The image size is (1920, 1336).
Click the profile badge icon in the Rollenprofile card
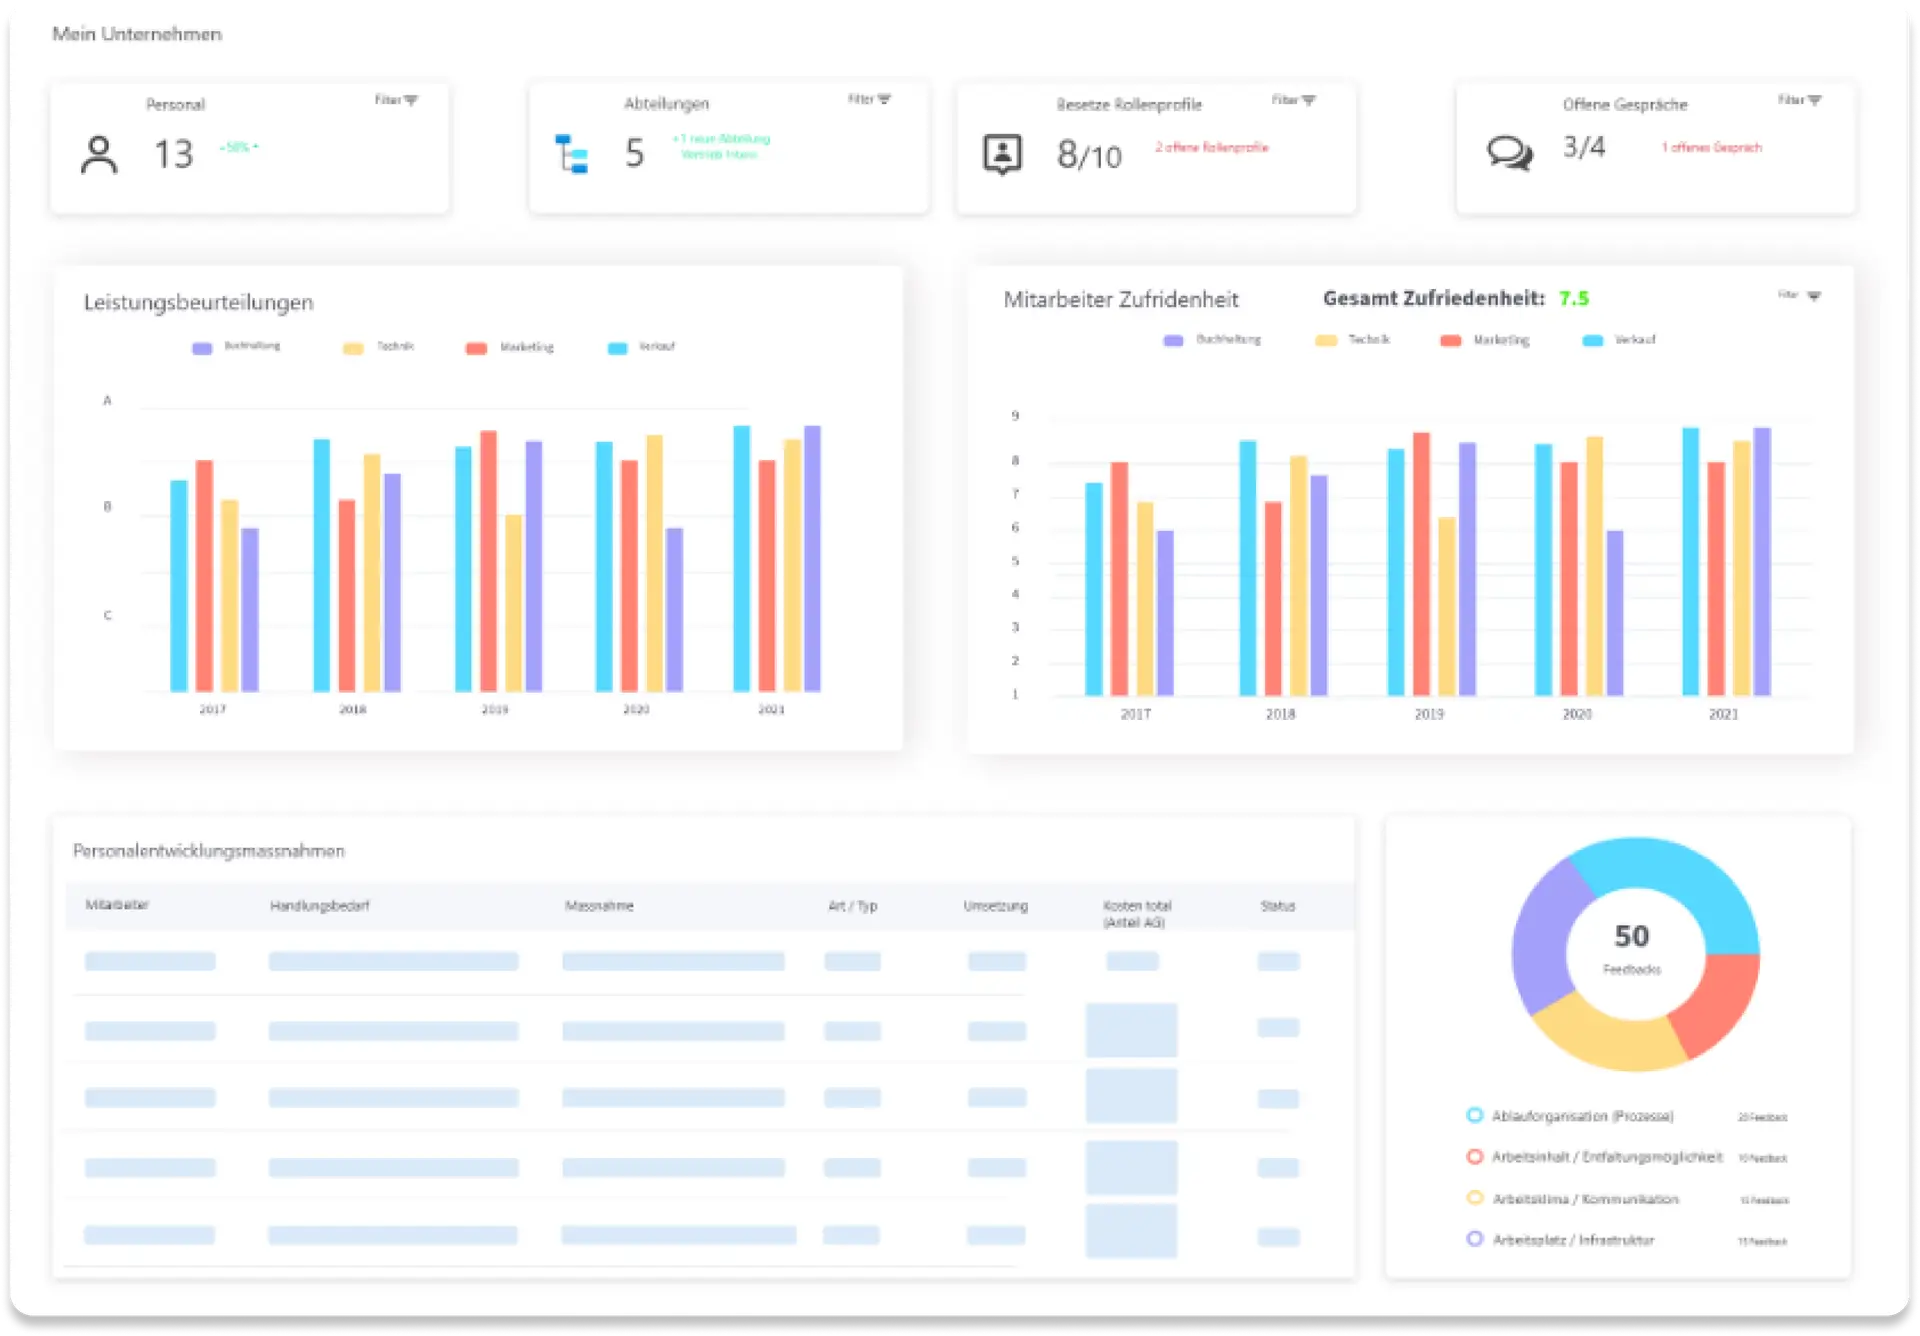pos(1002,155)
